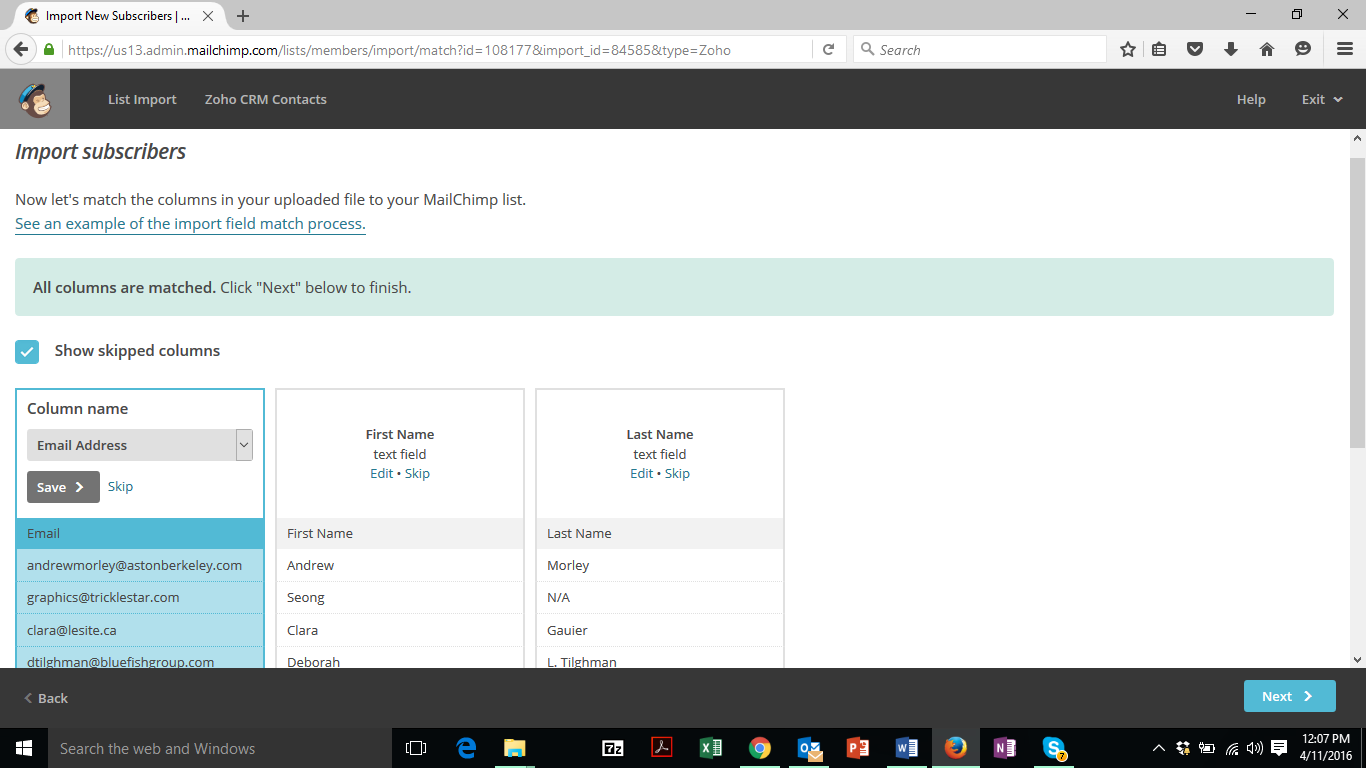The image size is (1366, 768).
Task: Show hidden system tray icons
Action: (1159, 748)
